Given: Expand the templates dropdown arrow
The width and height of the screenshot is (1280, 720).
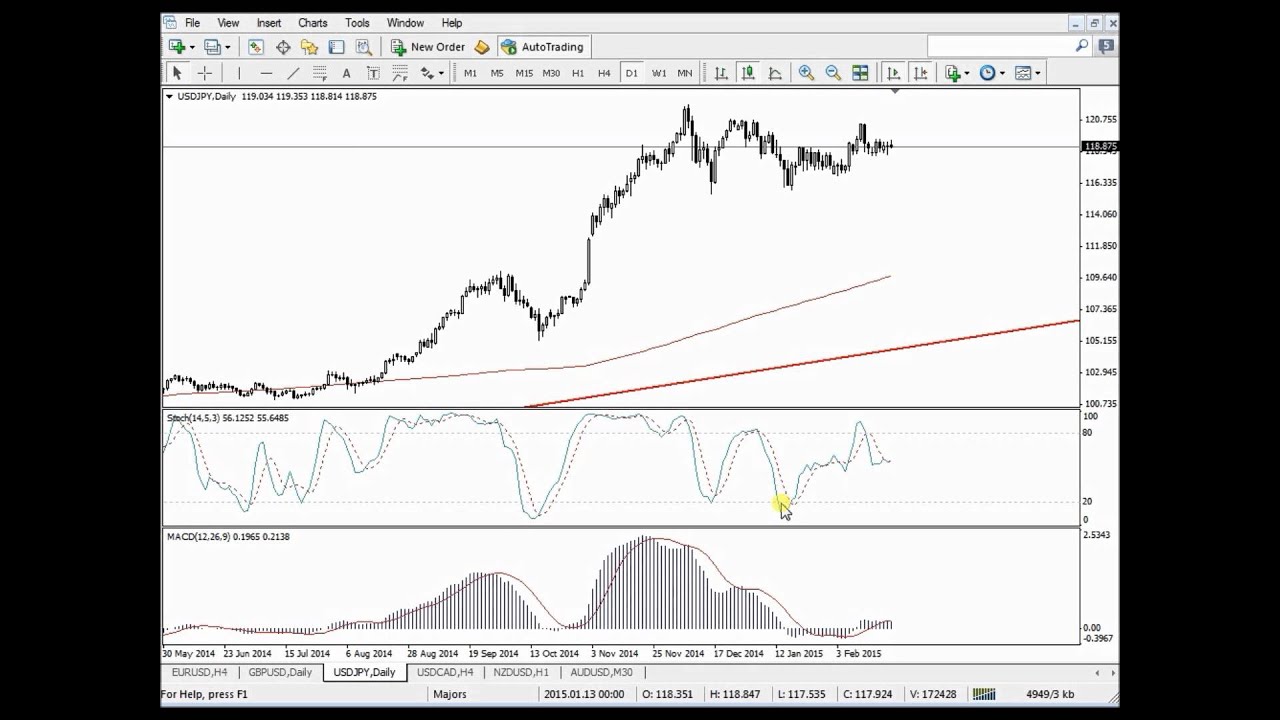Looking at the screenshot, I should pyautogui.click(x=1038, y=73).
